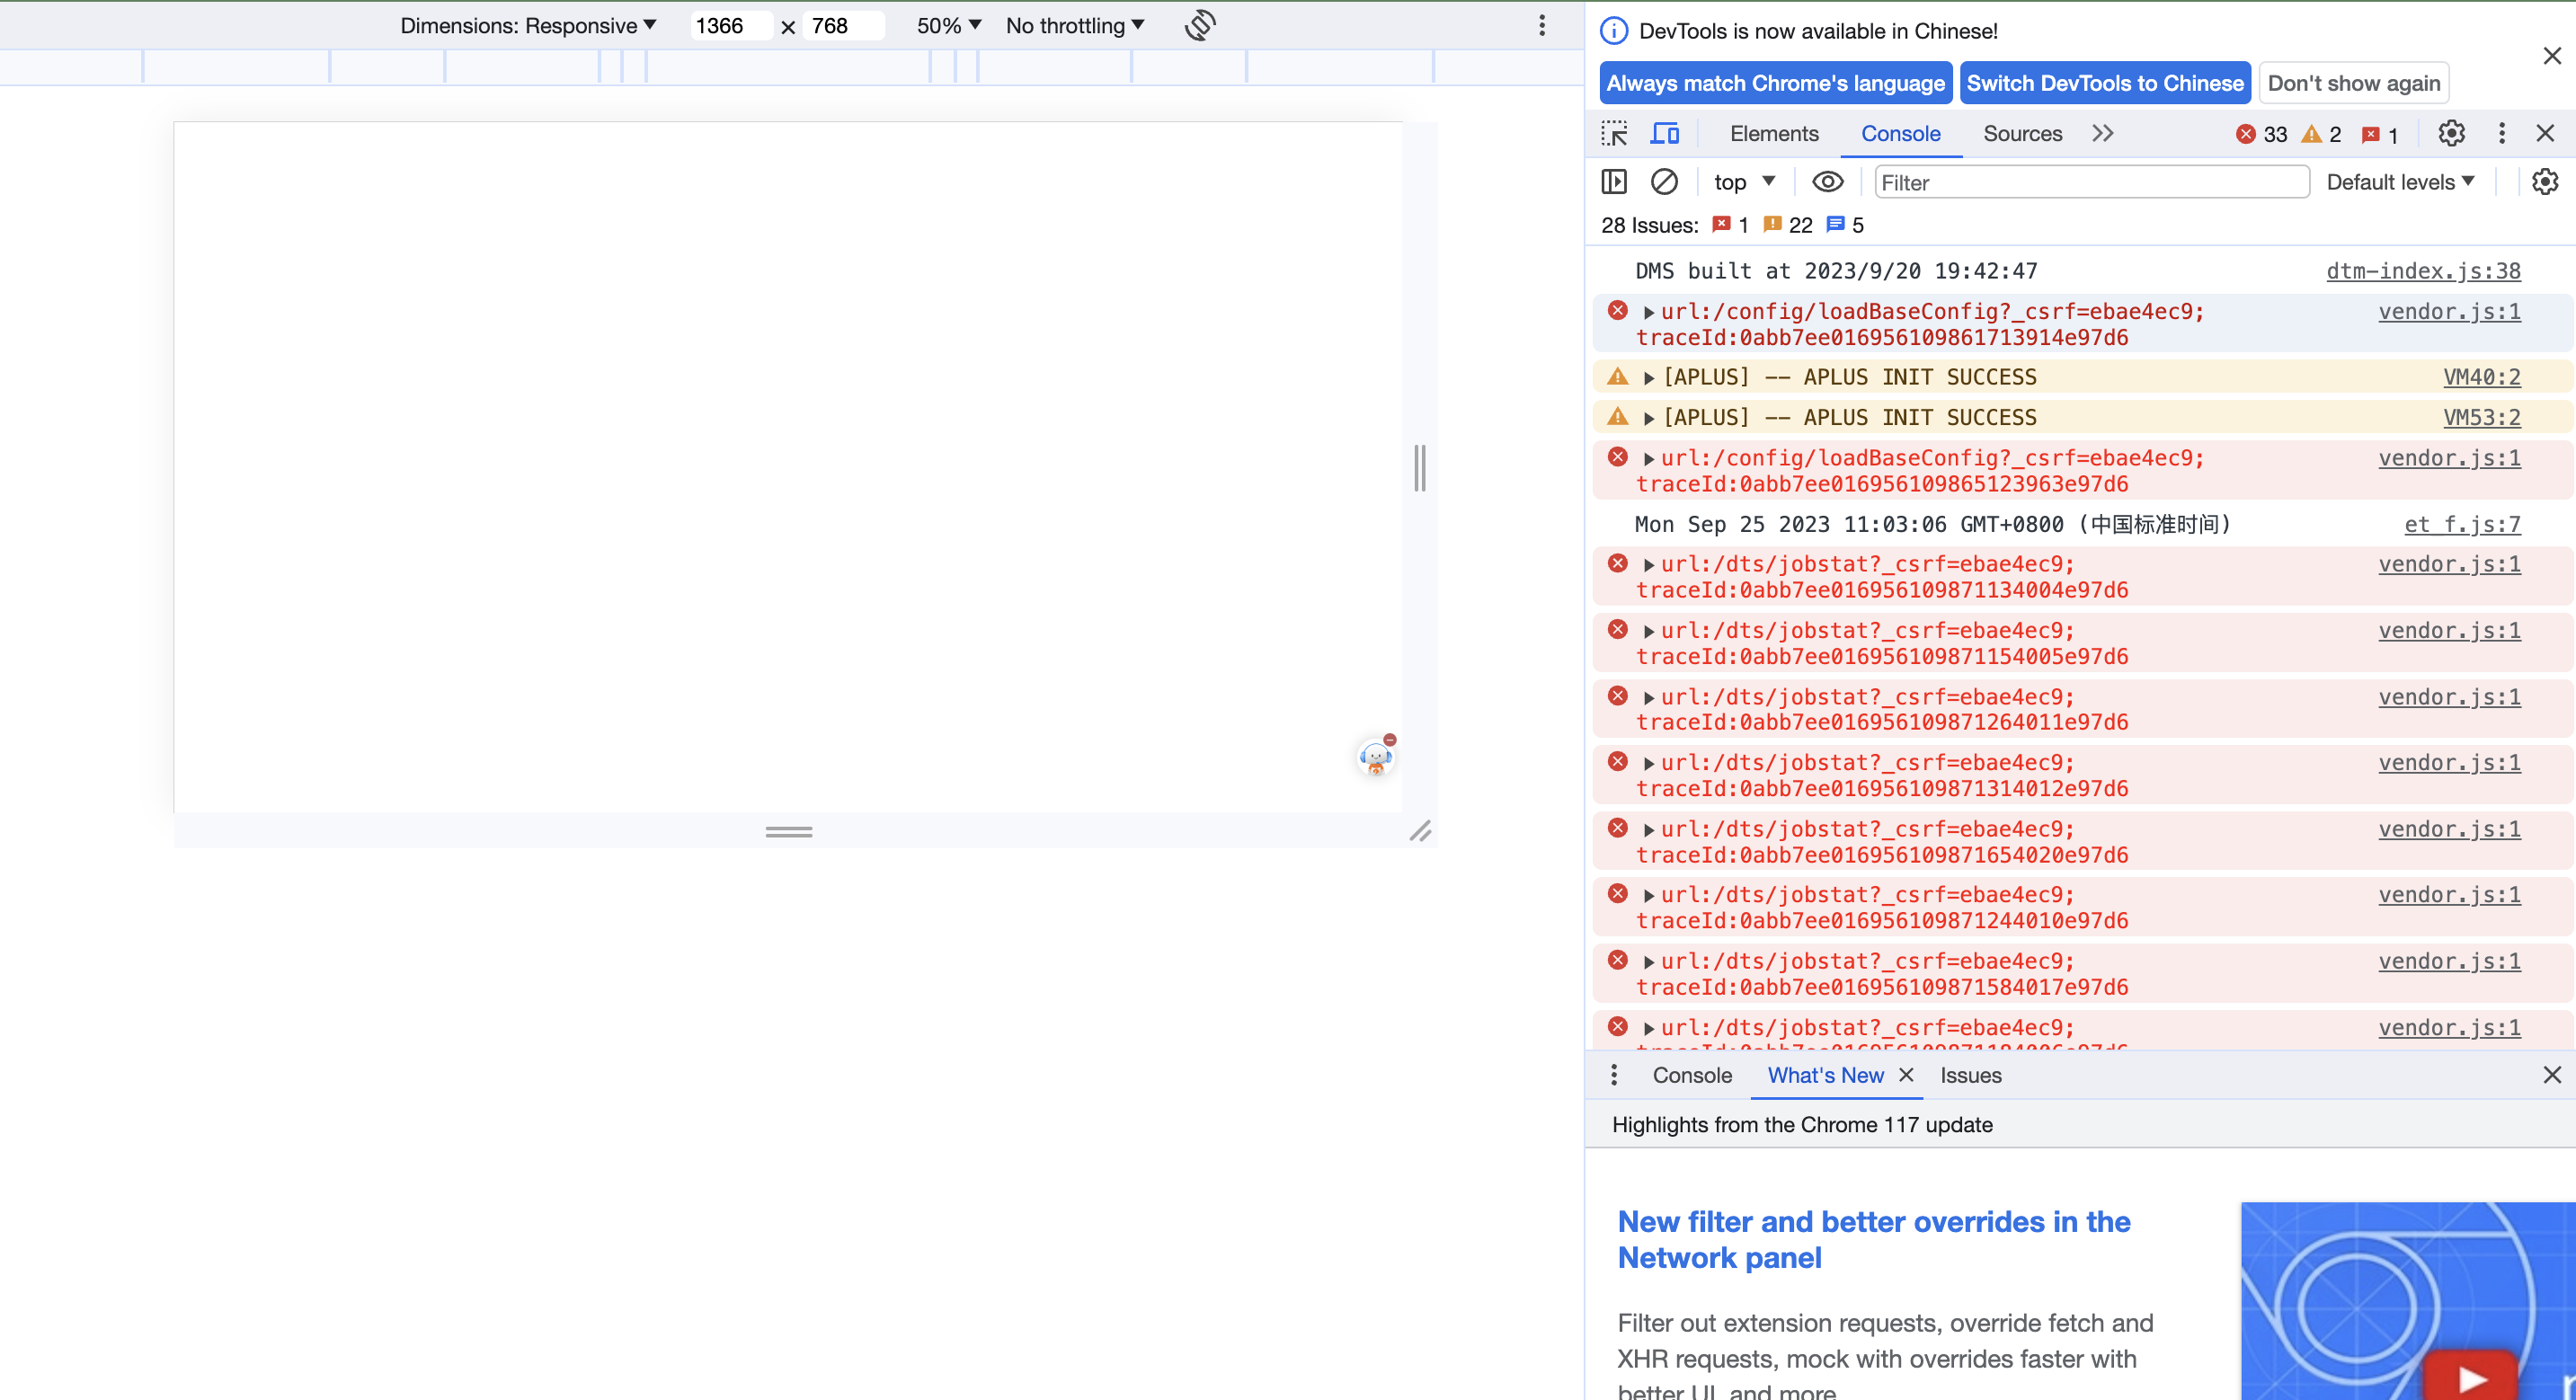Click the info icon in language banner
Screen dimensions: 2576x1400
[1614, 31]
